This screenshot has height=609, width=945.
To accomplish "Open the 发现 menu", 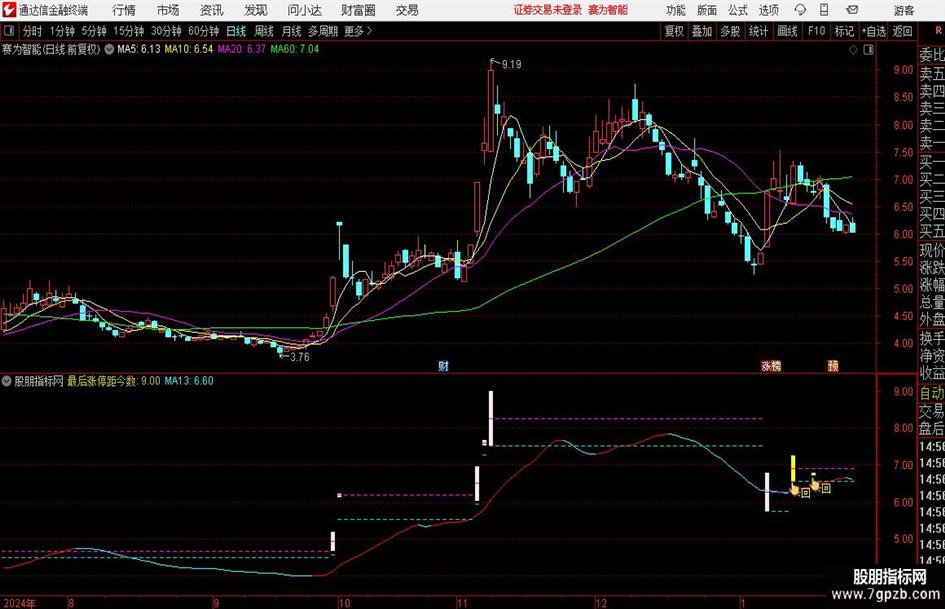I will point(256,10).
